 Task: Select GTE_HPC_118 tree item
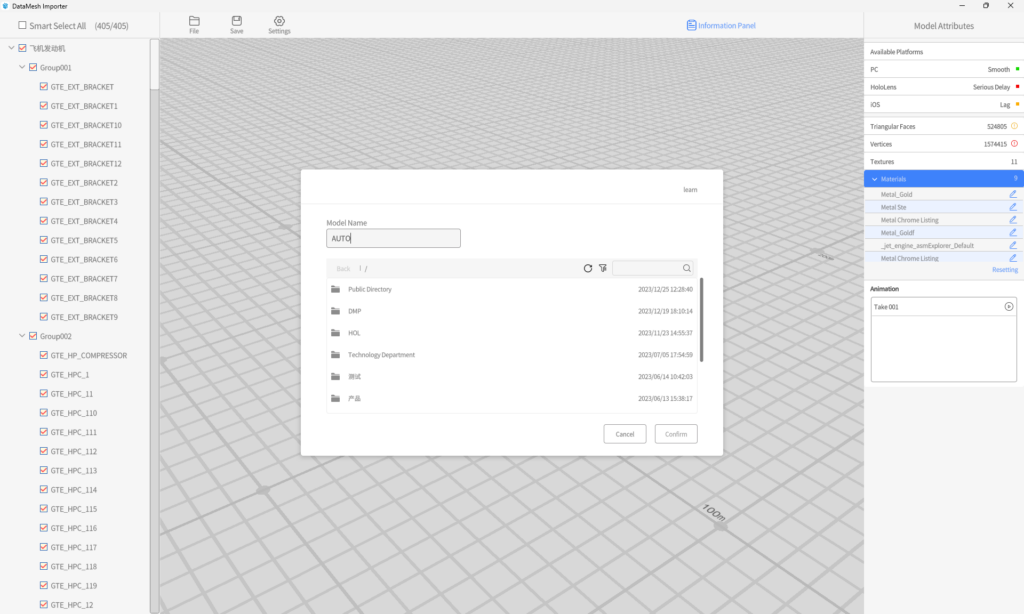74,566
